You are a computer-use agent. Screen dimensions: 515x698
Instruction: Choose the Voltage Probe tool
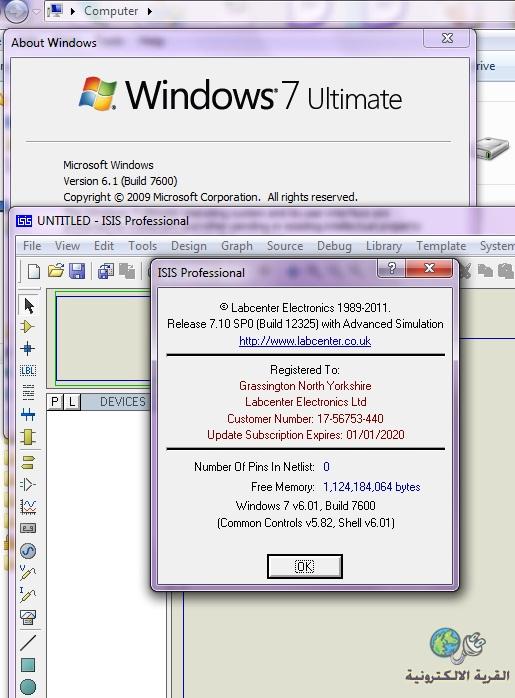pyautogui.click(x=28, y=573)
